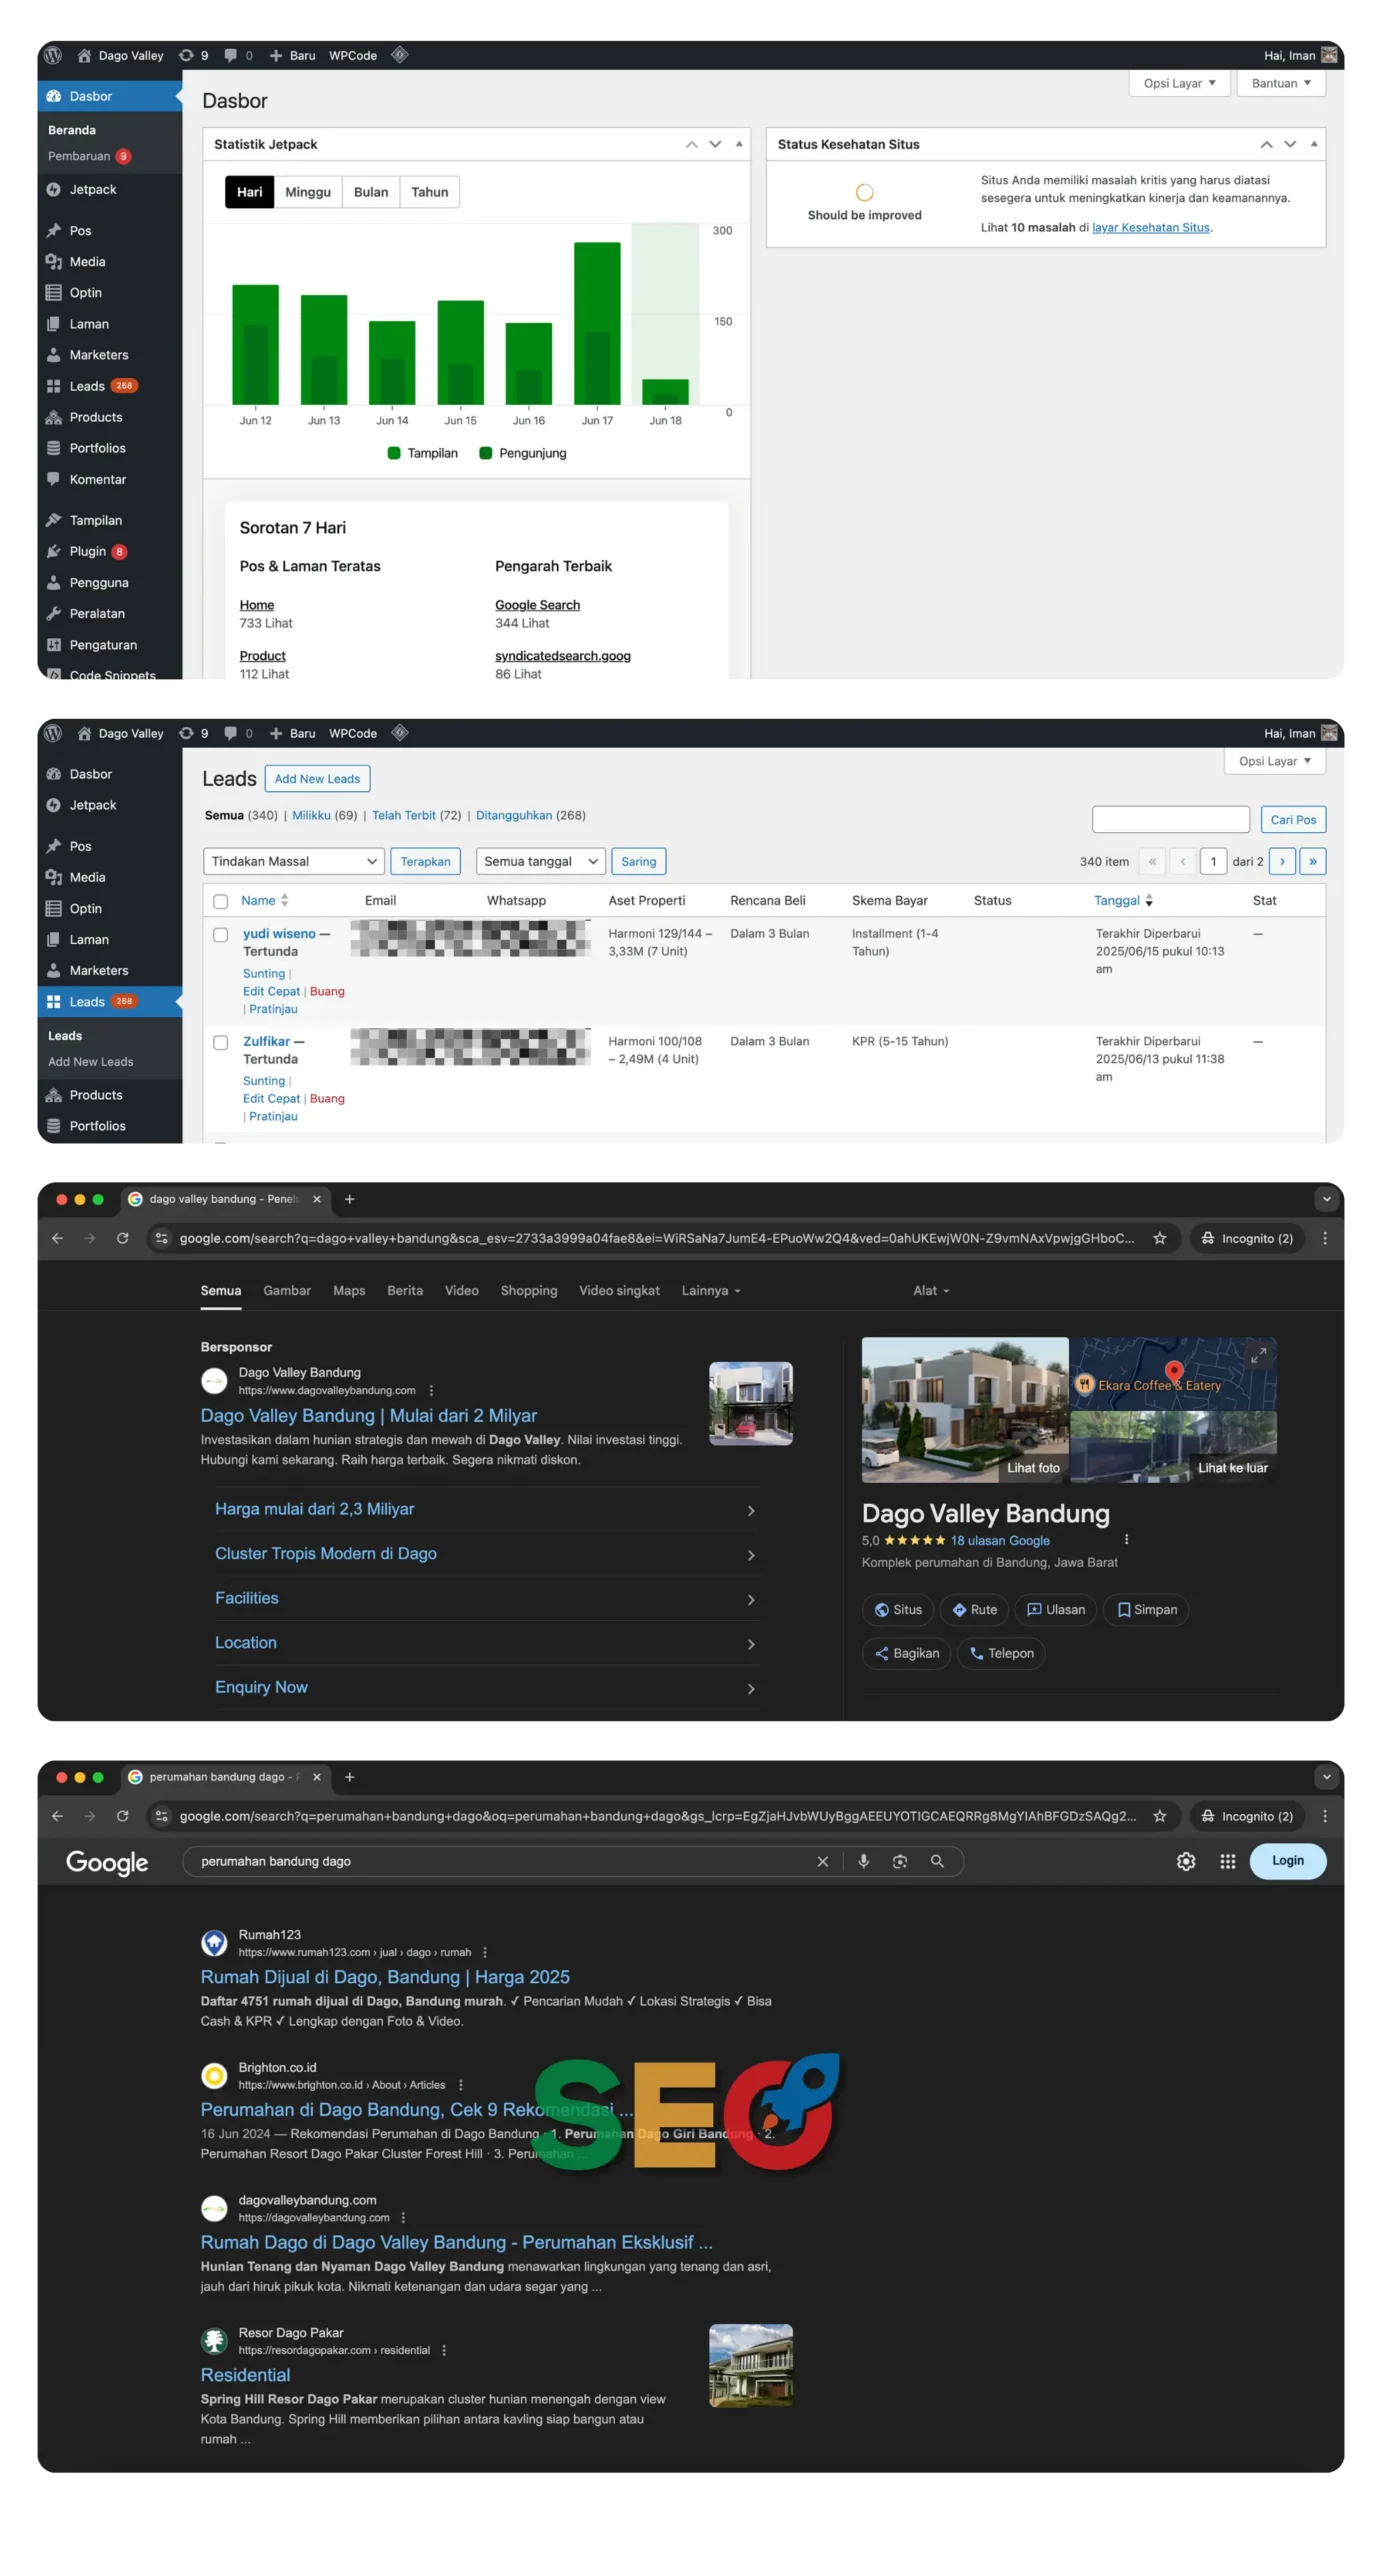Switch Jetpack stats to Minggu tab
This screenshot has height=2560, width=1382.
tap(308, 192)
